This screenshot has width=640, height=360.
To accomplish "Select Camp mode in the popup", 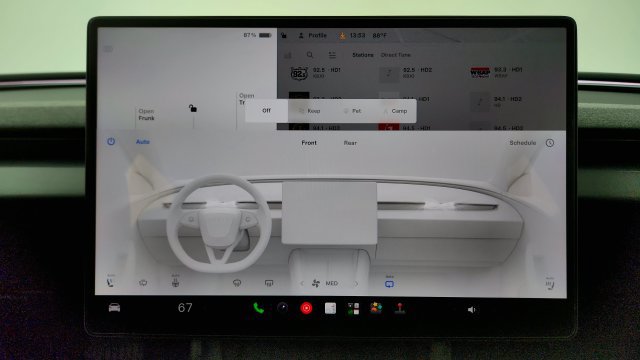I will click(395, 111).
